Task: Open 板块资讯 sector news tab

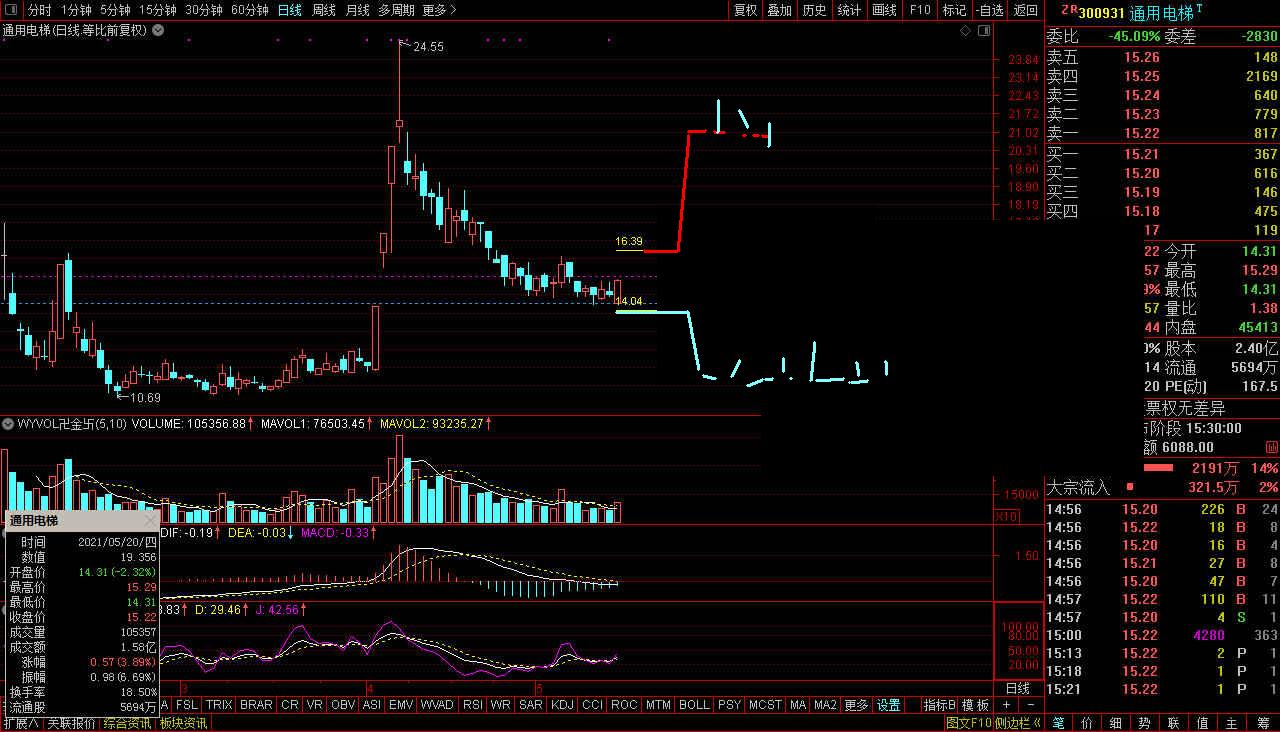Action: 183,723
